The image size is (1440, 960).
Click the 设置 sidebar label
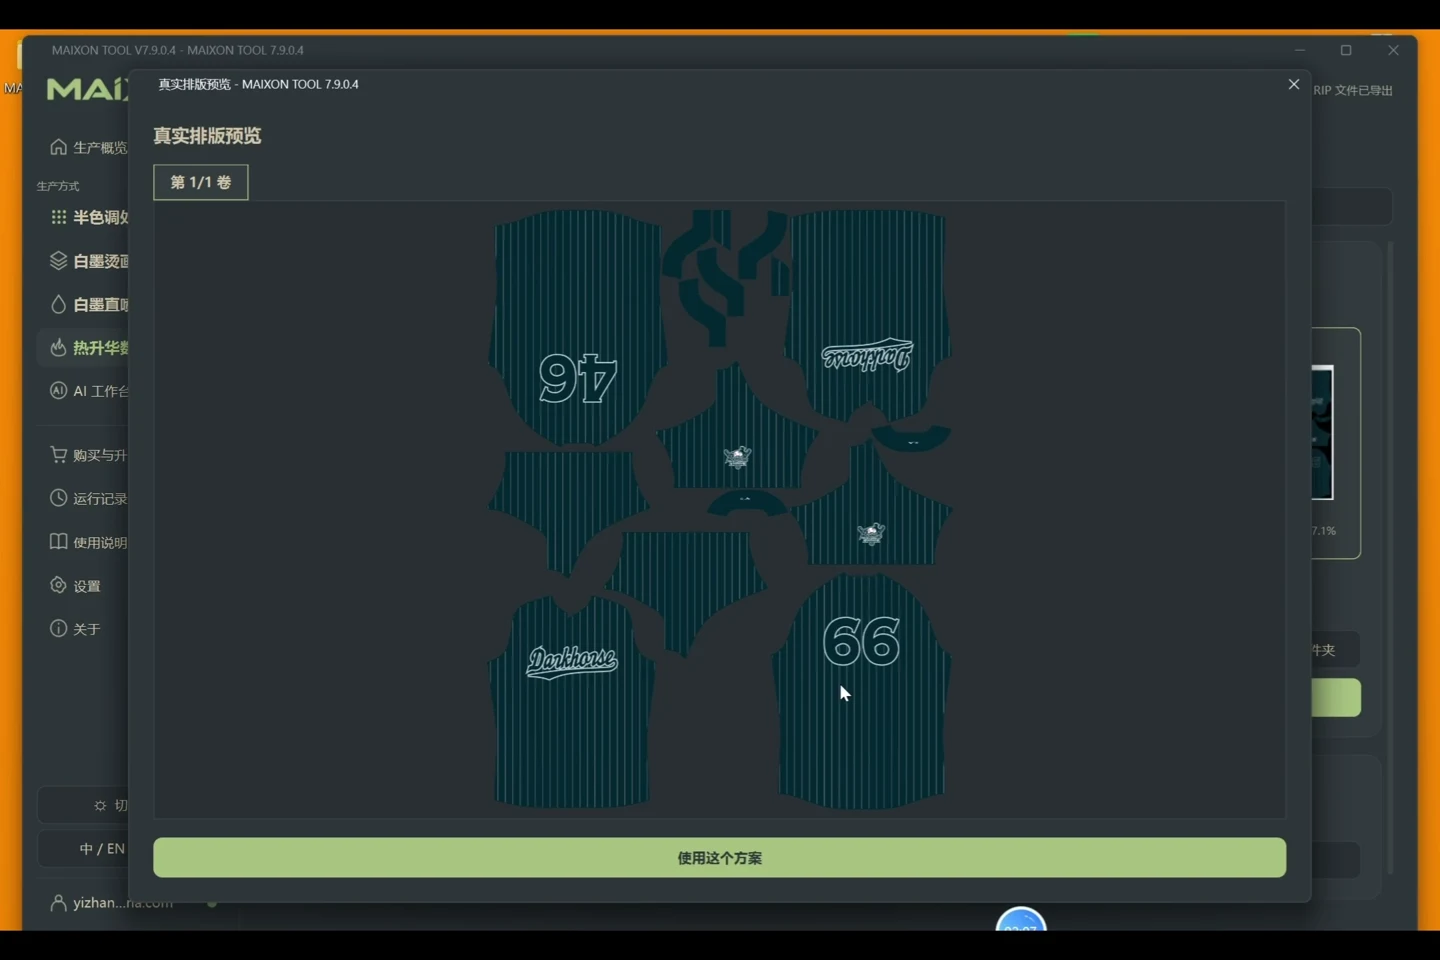pos(87,586)
